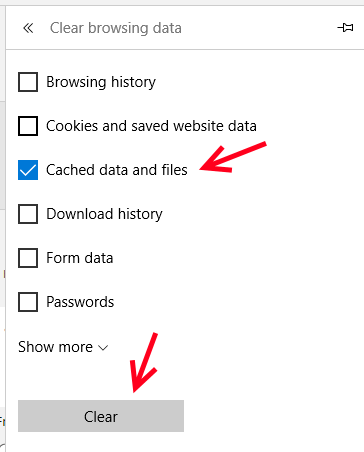Pin the pane with the pushpin icon
364x452 pixels.
click(x=345, y=27)
